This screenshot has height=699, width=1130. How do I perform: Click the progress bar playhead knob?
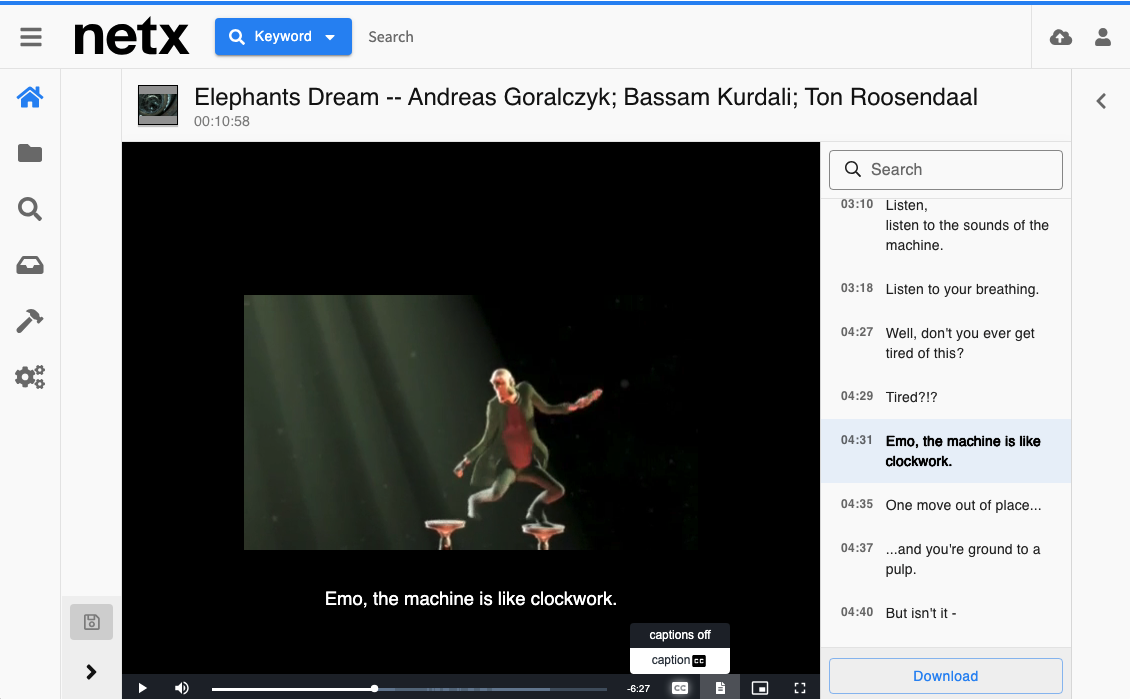point(375,689)
